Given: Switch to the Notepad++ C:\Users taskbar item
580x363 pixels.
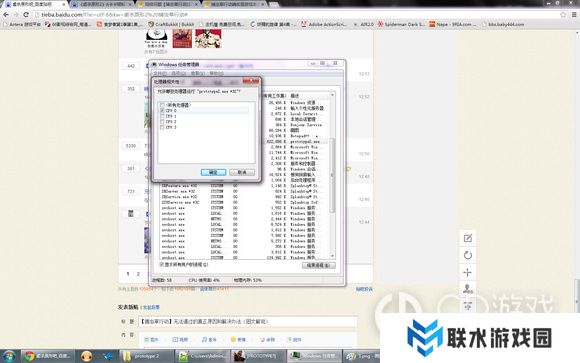Looking at the screenshot, I should click(x=203, y=356).
